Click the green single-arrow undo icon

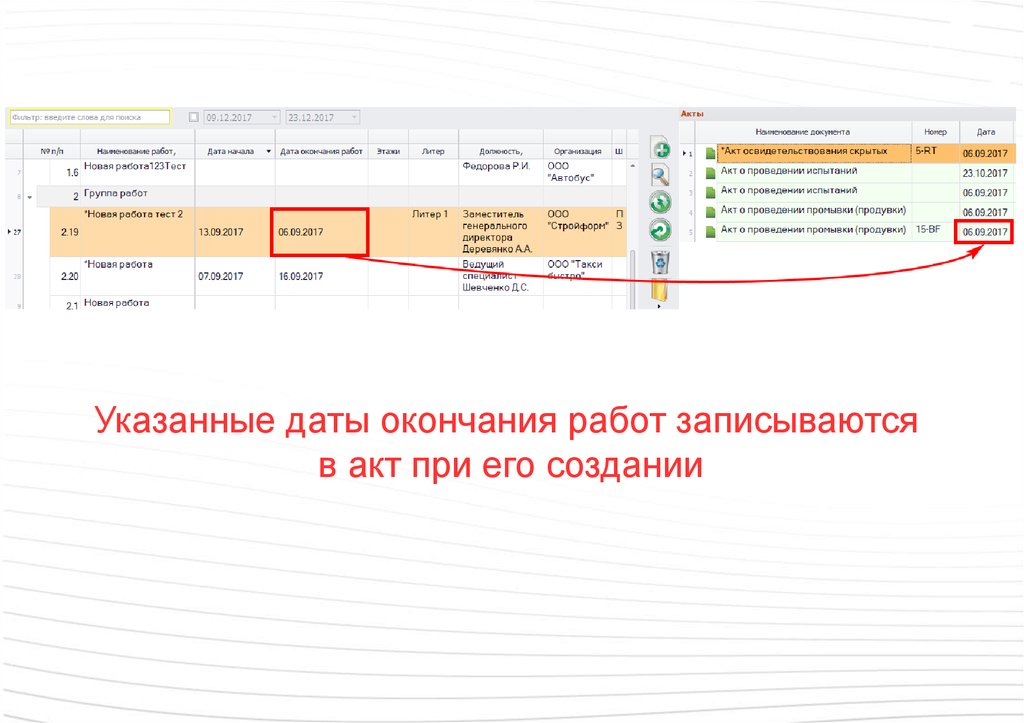point(660,230)
